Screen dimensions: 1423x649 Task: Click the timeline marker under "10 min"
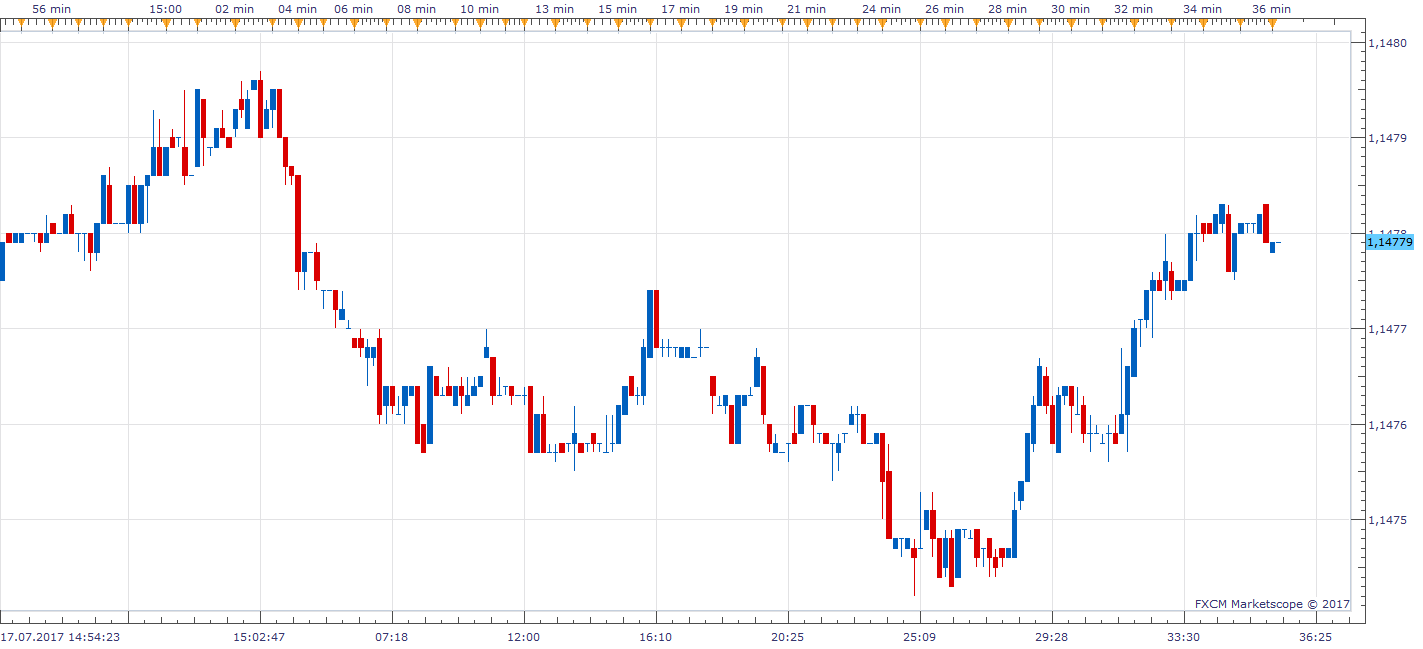point(479,22)
